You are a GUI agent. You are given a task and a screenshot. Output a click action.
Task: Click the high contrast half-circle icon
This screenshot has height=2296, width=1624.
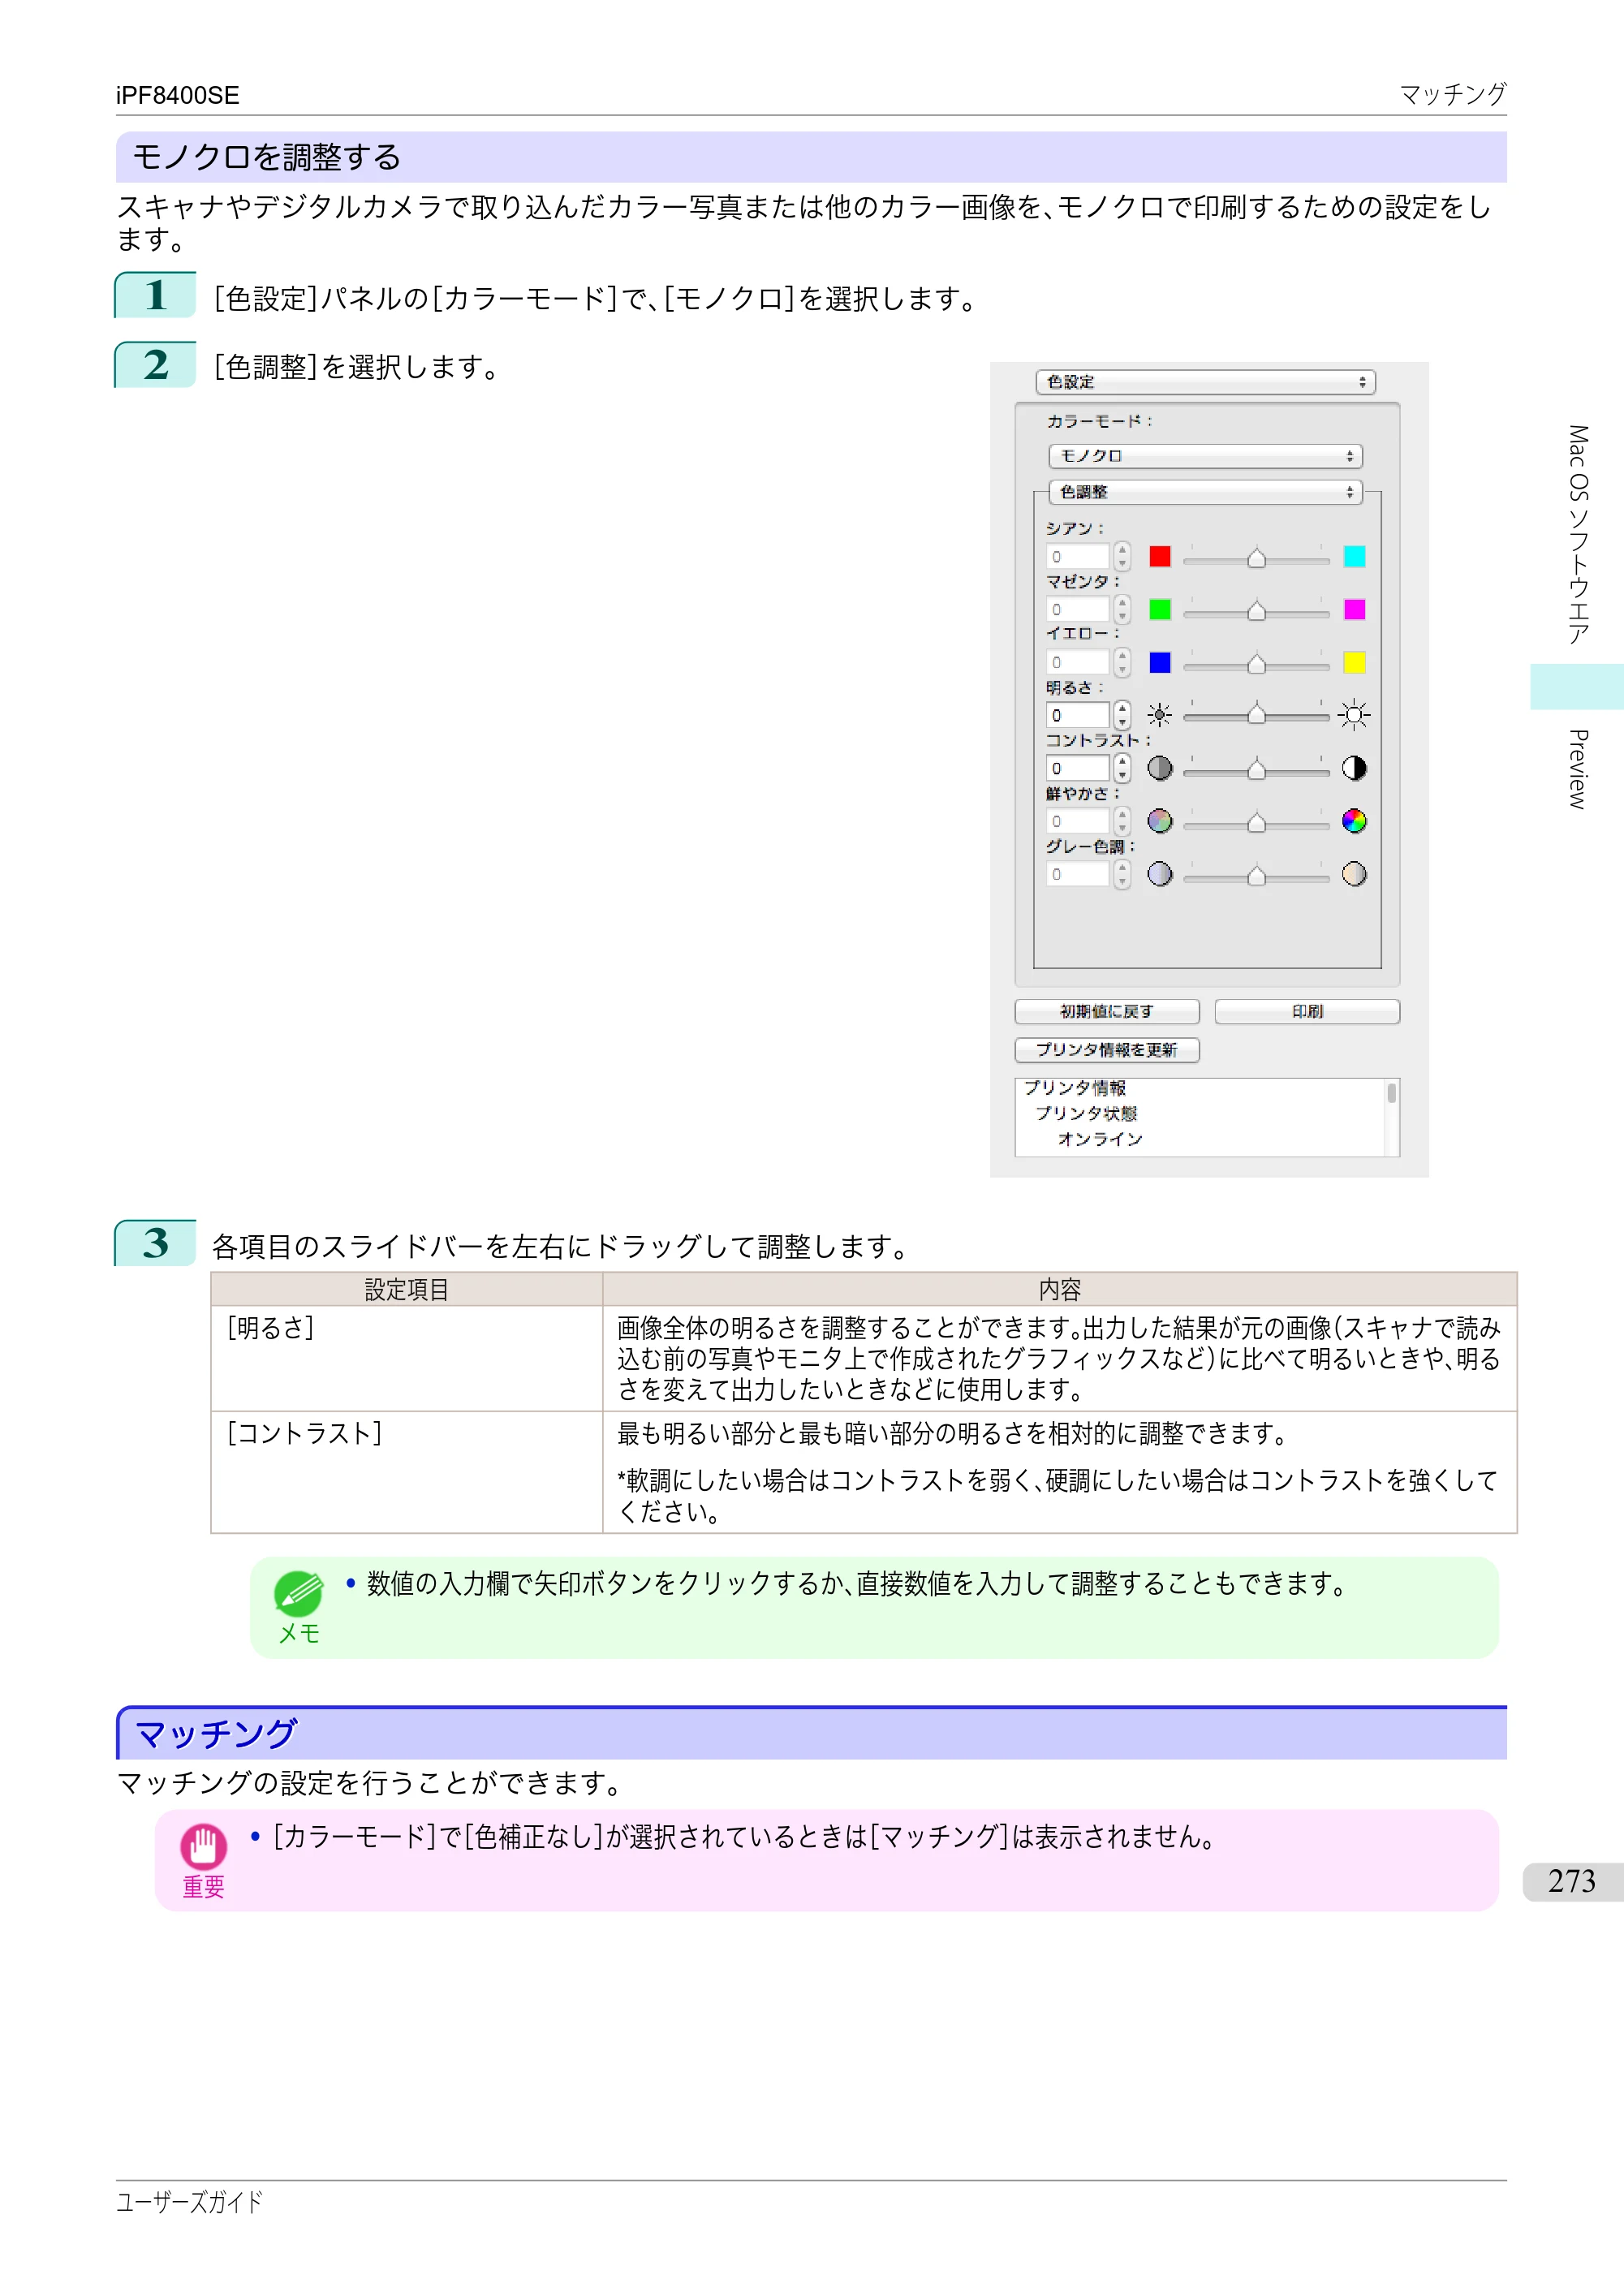pyautogui.click(x=1354, y=768)
